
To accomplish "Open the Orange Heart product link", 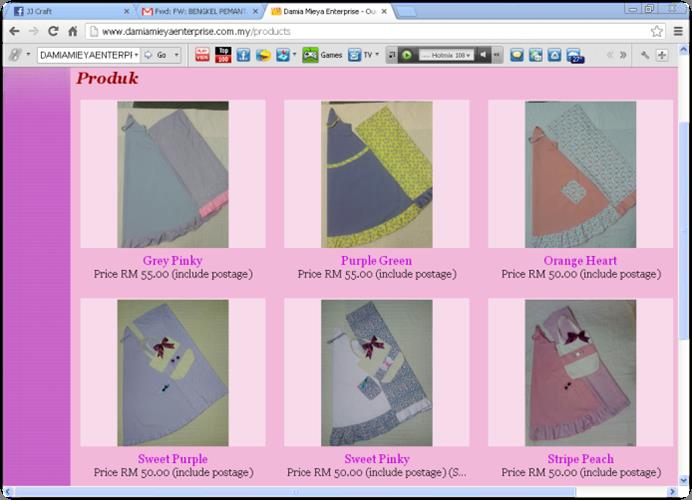I will point(580,261).
